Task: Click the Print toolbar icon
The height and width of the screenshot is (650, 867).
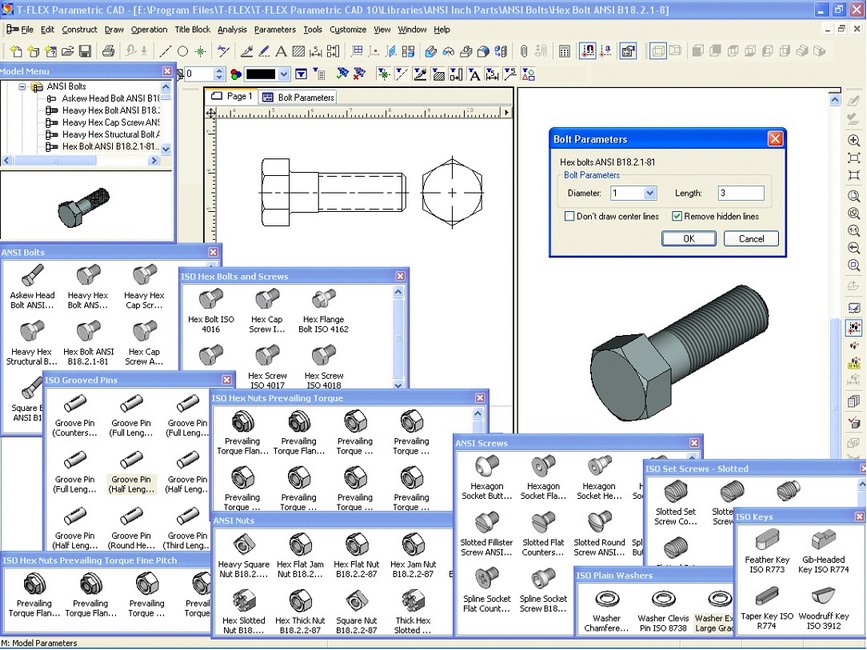Action: [107, 51]
